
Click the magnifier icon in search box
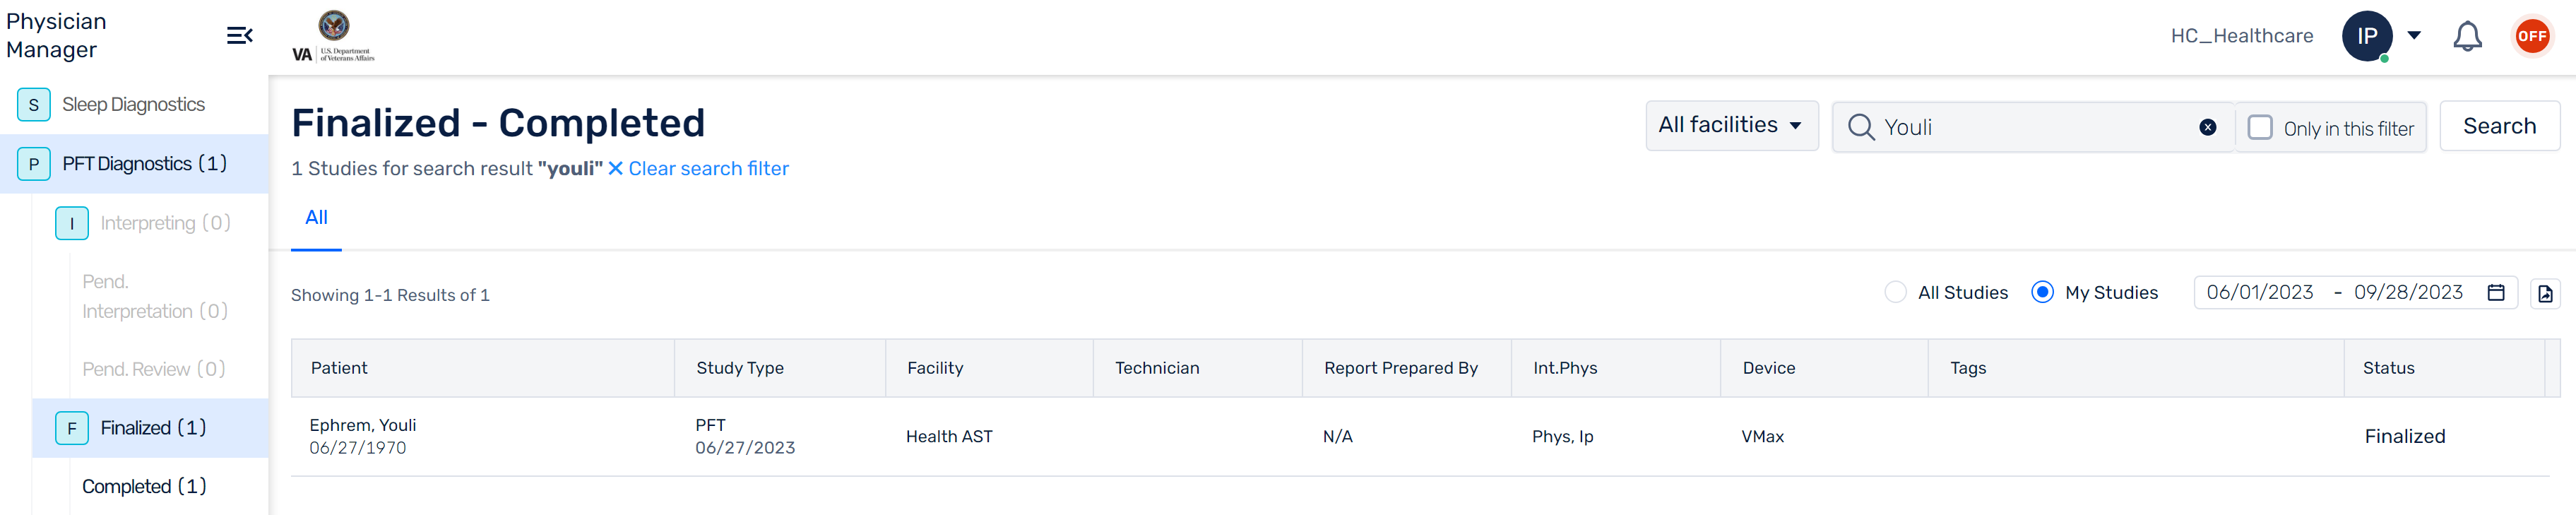pyautogui.click(x=1861, y=127)
